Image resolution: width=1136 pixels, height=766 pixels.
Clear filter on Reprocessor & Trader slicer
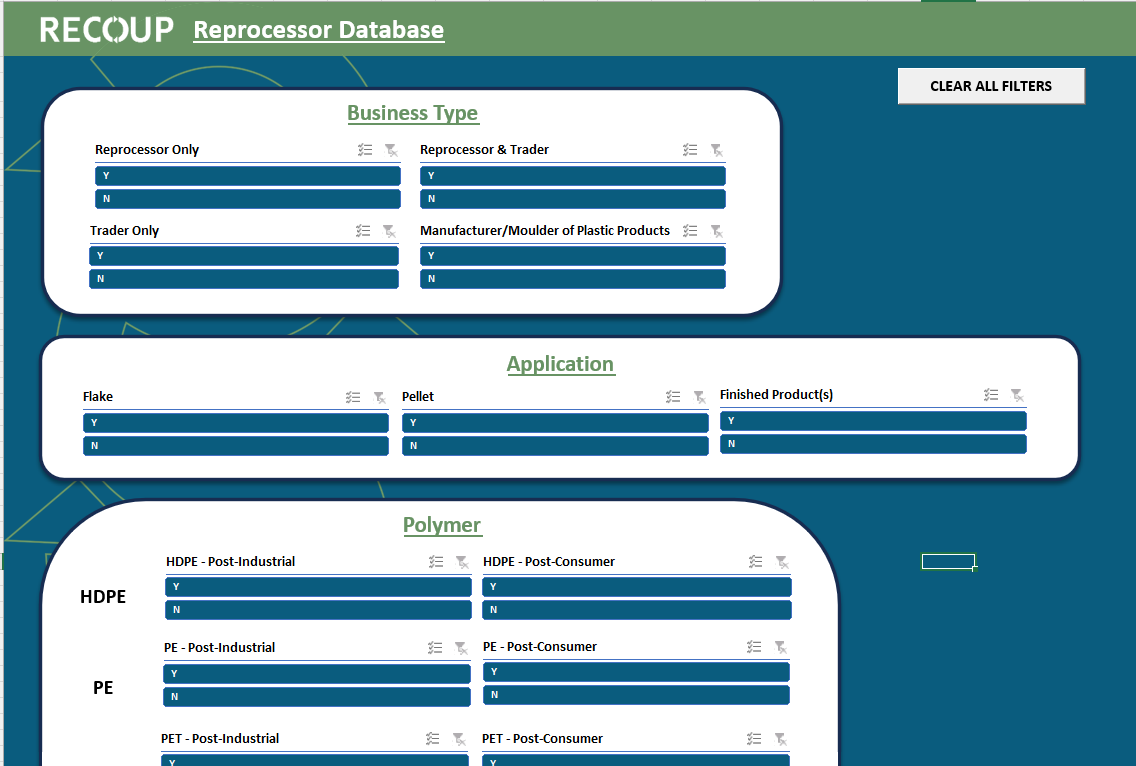coord(717,149)
